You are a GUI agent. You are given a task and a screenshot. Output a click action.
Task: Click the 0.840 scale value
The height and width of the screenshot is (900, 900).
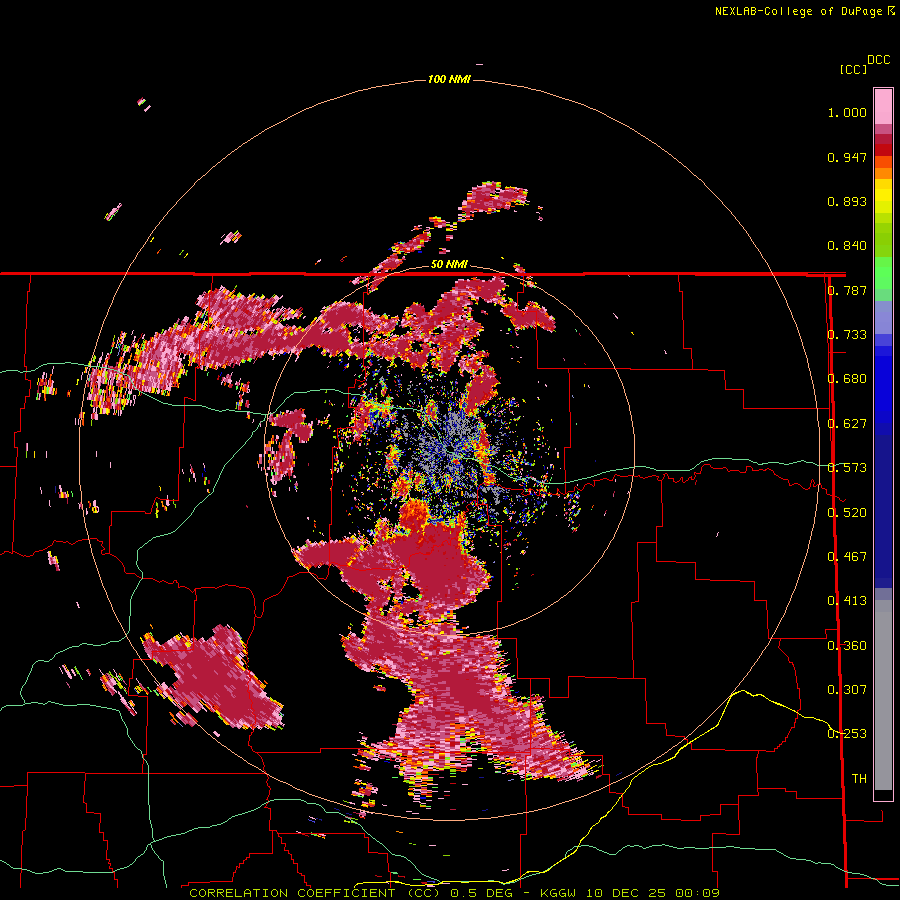pyautogui.click(x=847, y=246)
